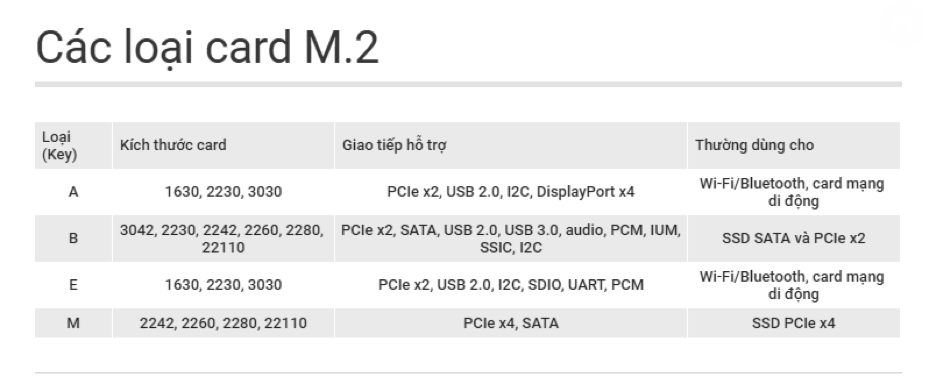941x388 pixels.
Task: Click the cell containing 'SDIO, UART, PCM'
Action: click(511, 285)
